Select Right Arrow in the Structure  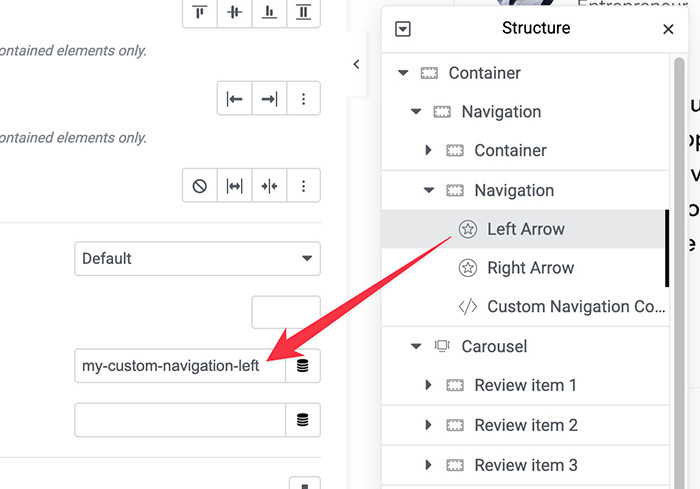click(x=525, y=268)
